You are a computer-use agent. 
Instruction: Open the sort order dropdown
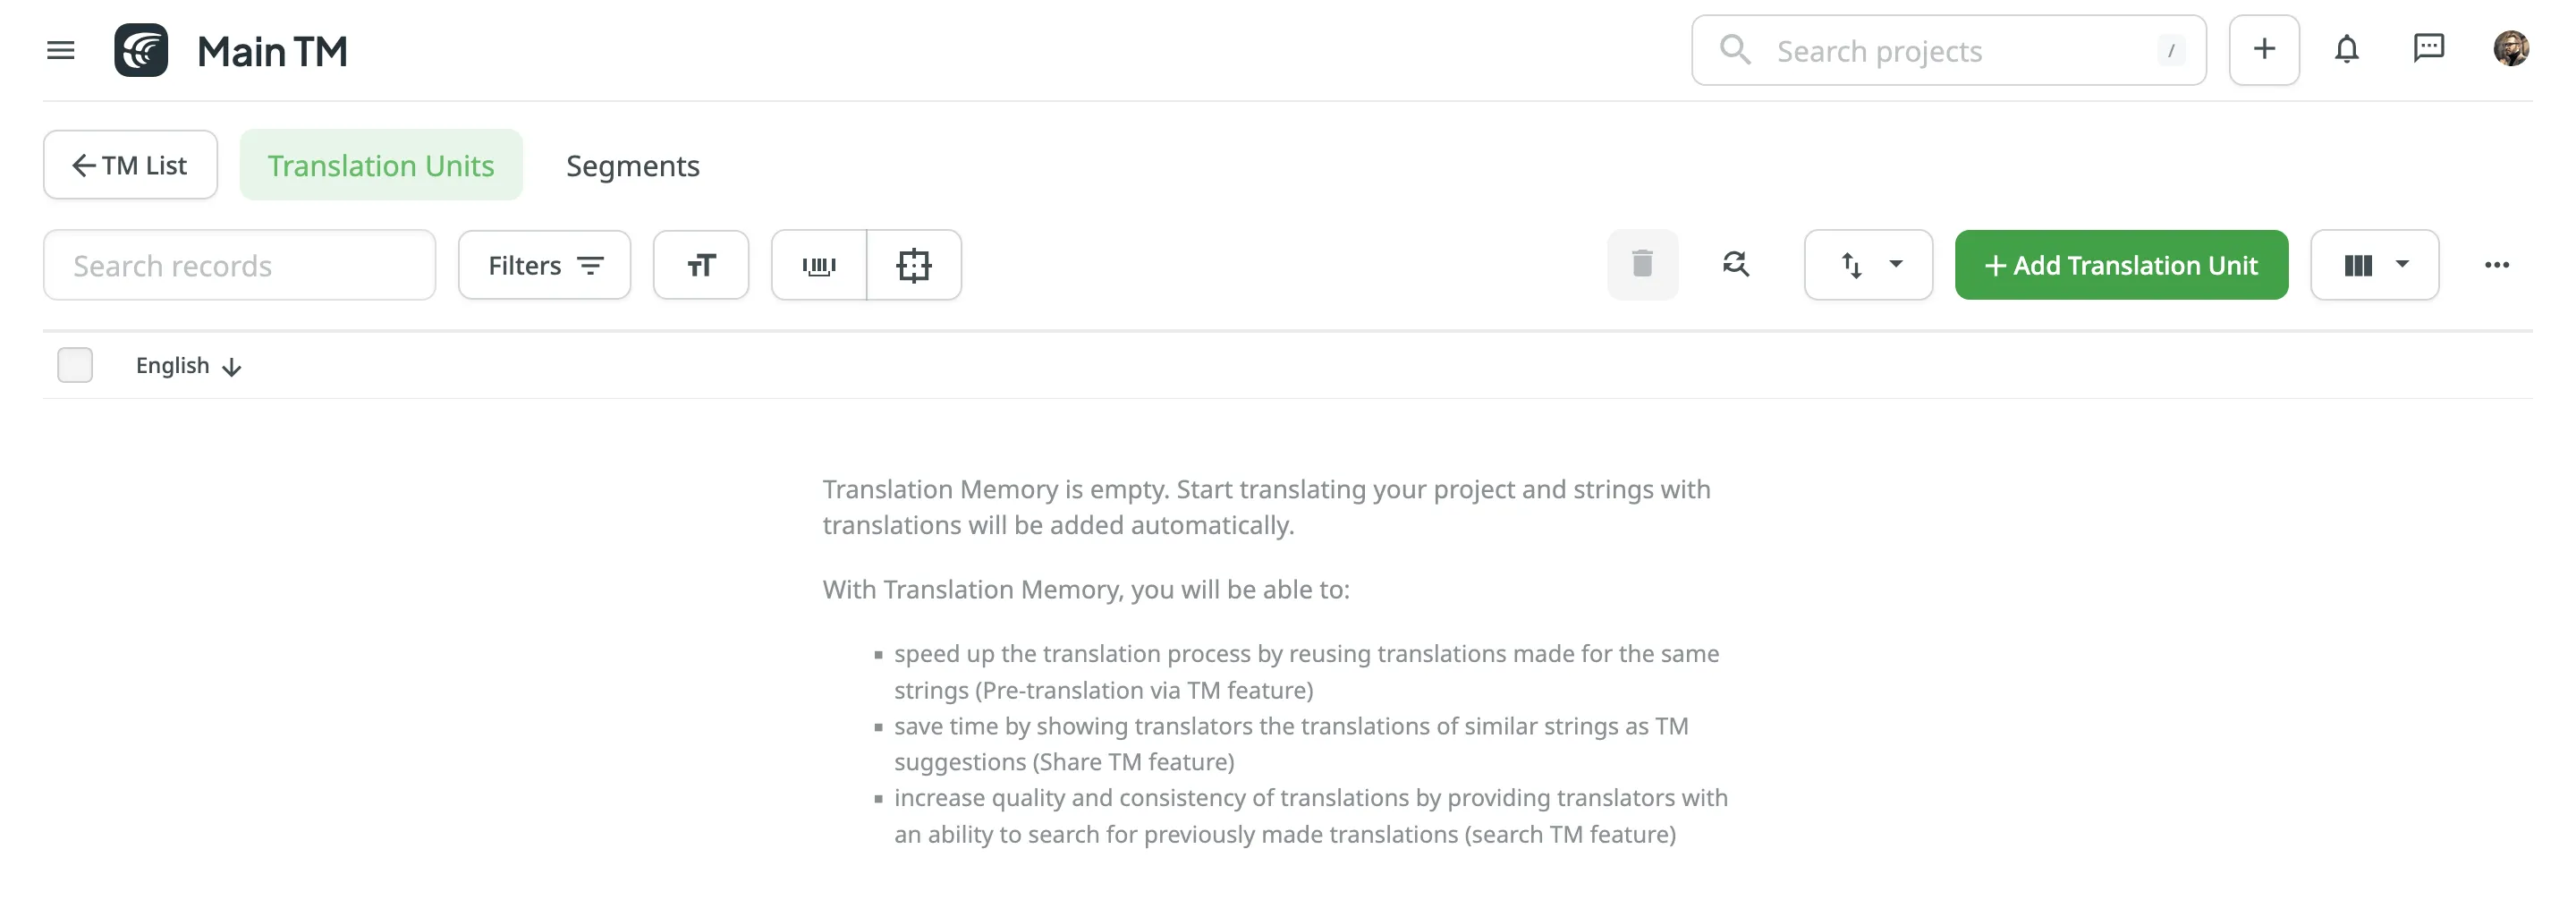[x=1868, y=264]
